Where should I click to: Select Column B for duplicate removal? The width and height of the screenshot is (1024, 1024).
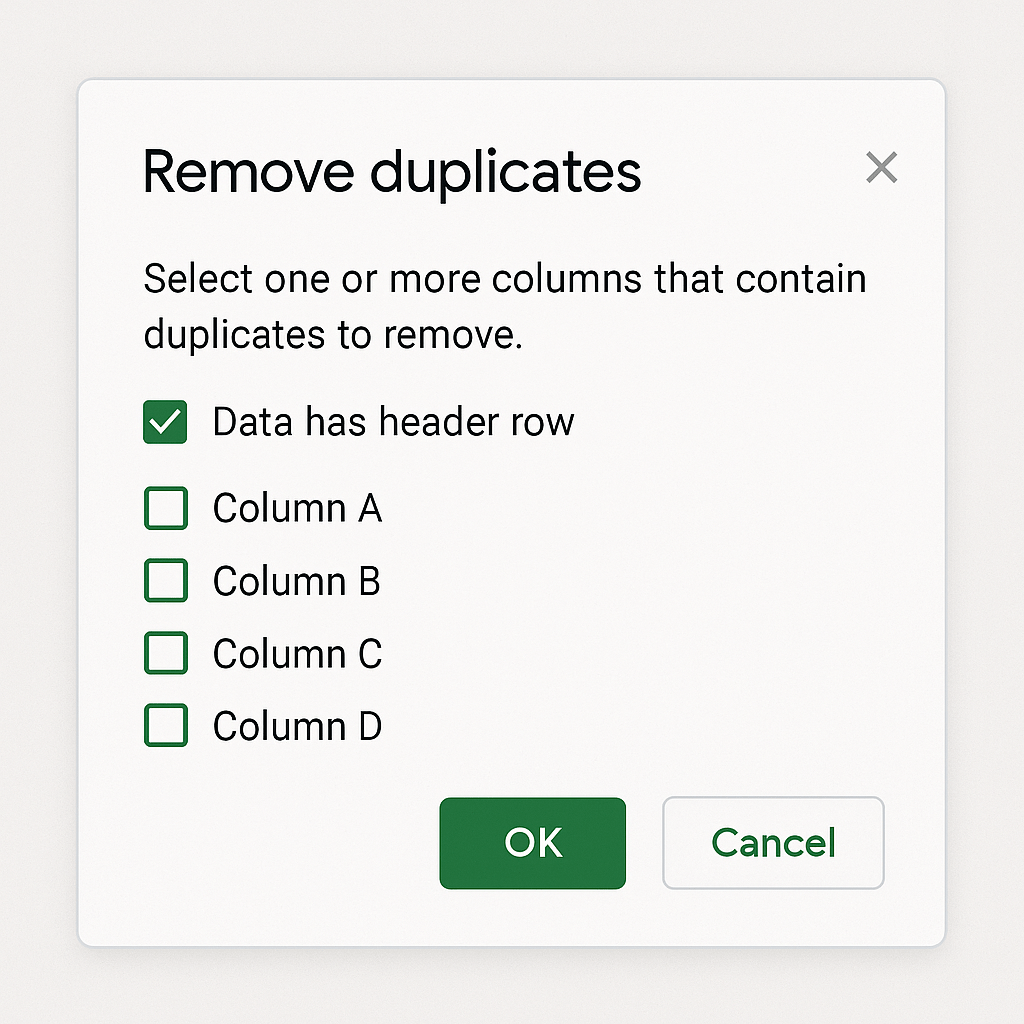click(x=165, y=580)
